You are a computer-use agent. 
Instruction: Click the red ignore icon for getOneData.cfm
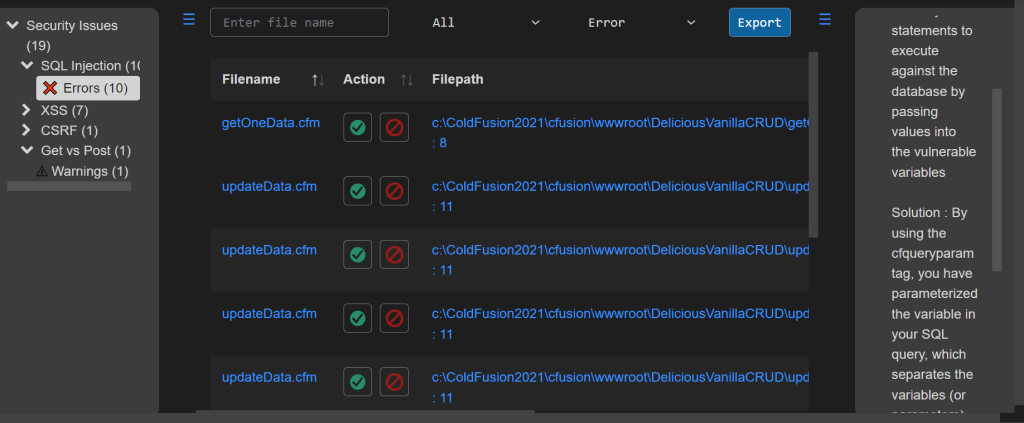pyautogui.click(x=394, y=127)
